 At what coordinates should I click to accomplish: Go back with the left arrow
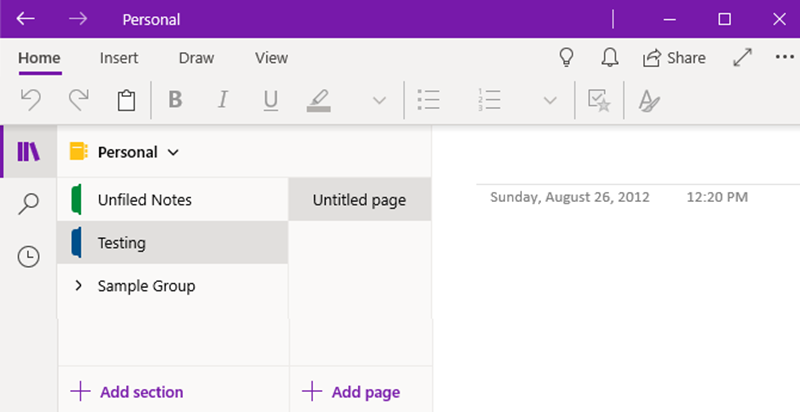(26, 19)
